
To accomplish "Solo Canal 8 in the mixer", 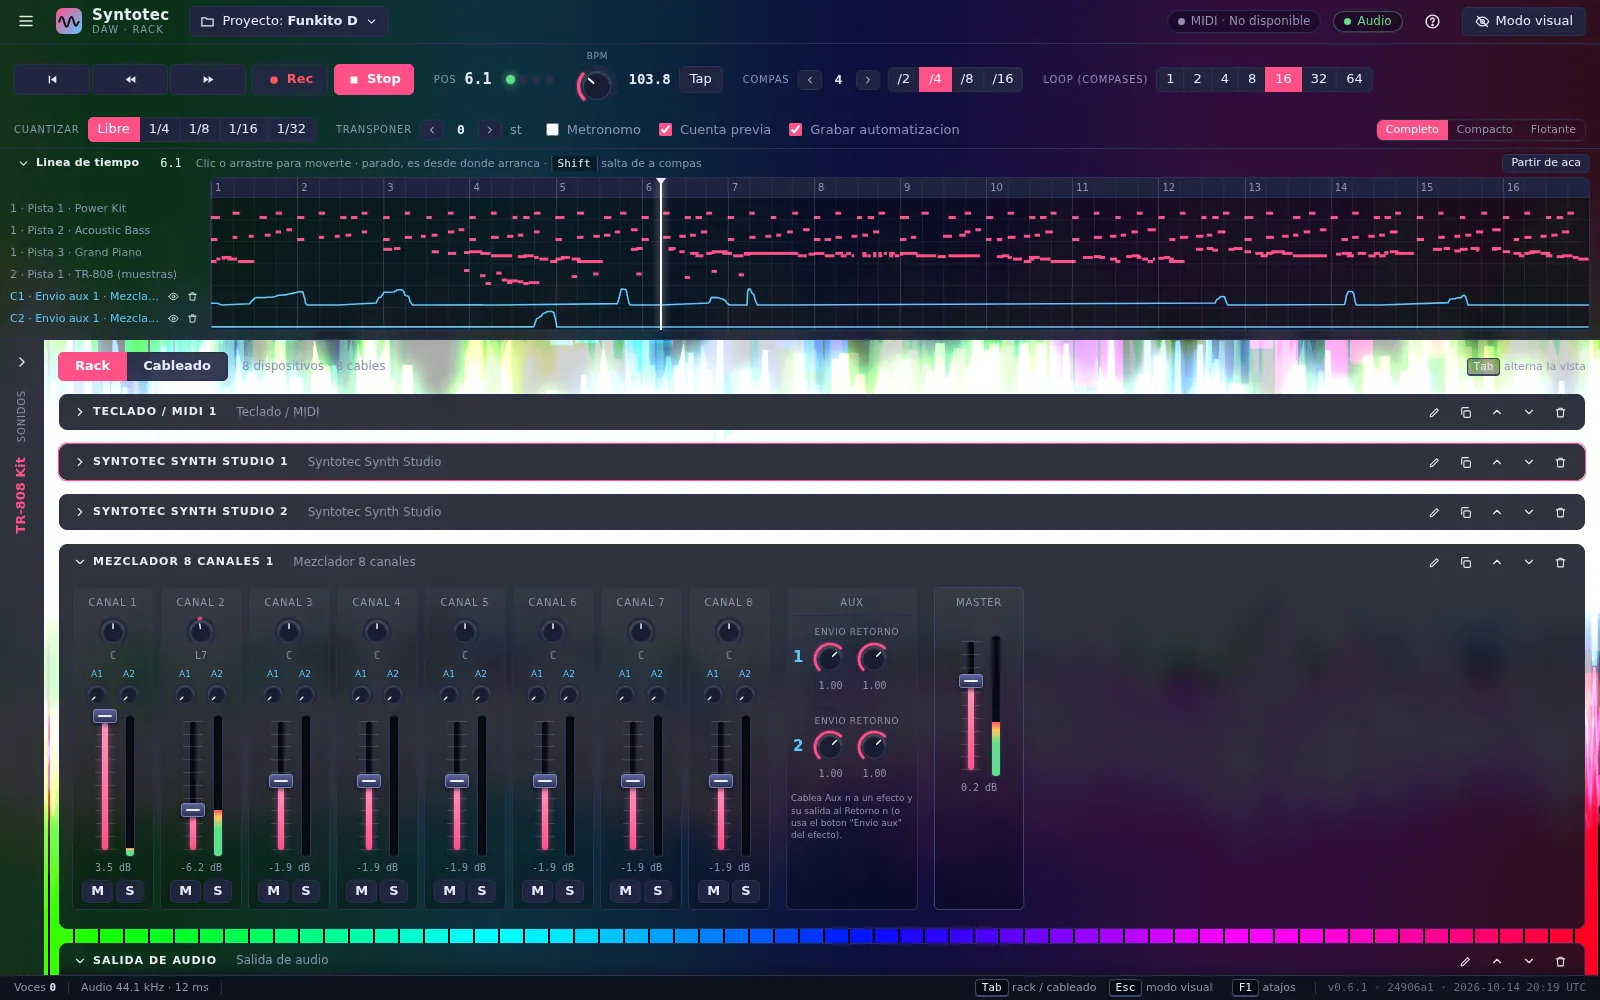I will [x=746, y=891].
